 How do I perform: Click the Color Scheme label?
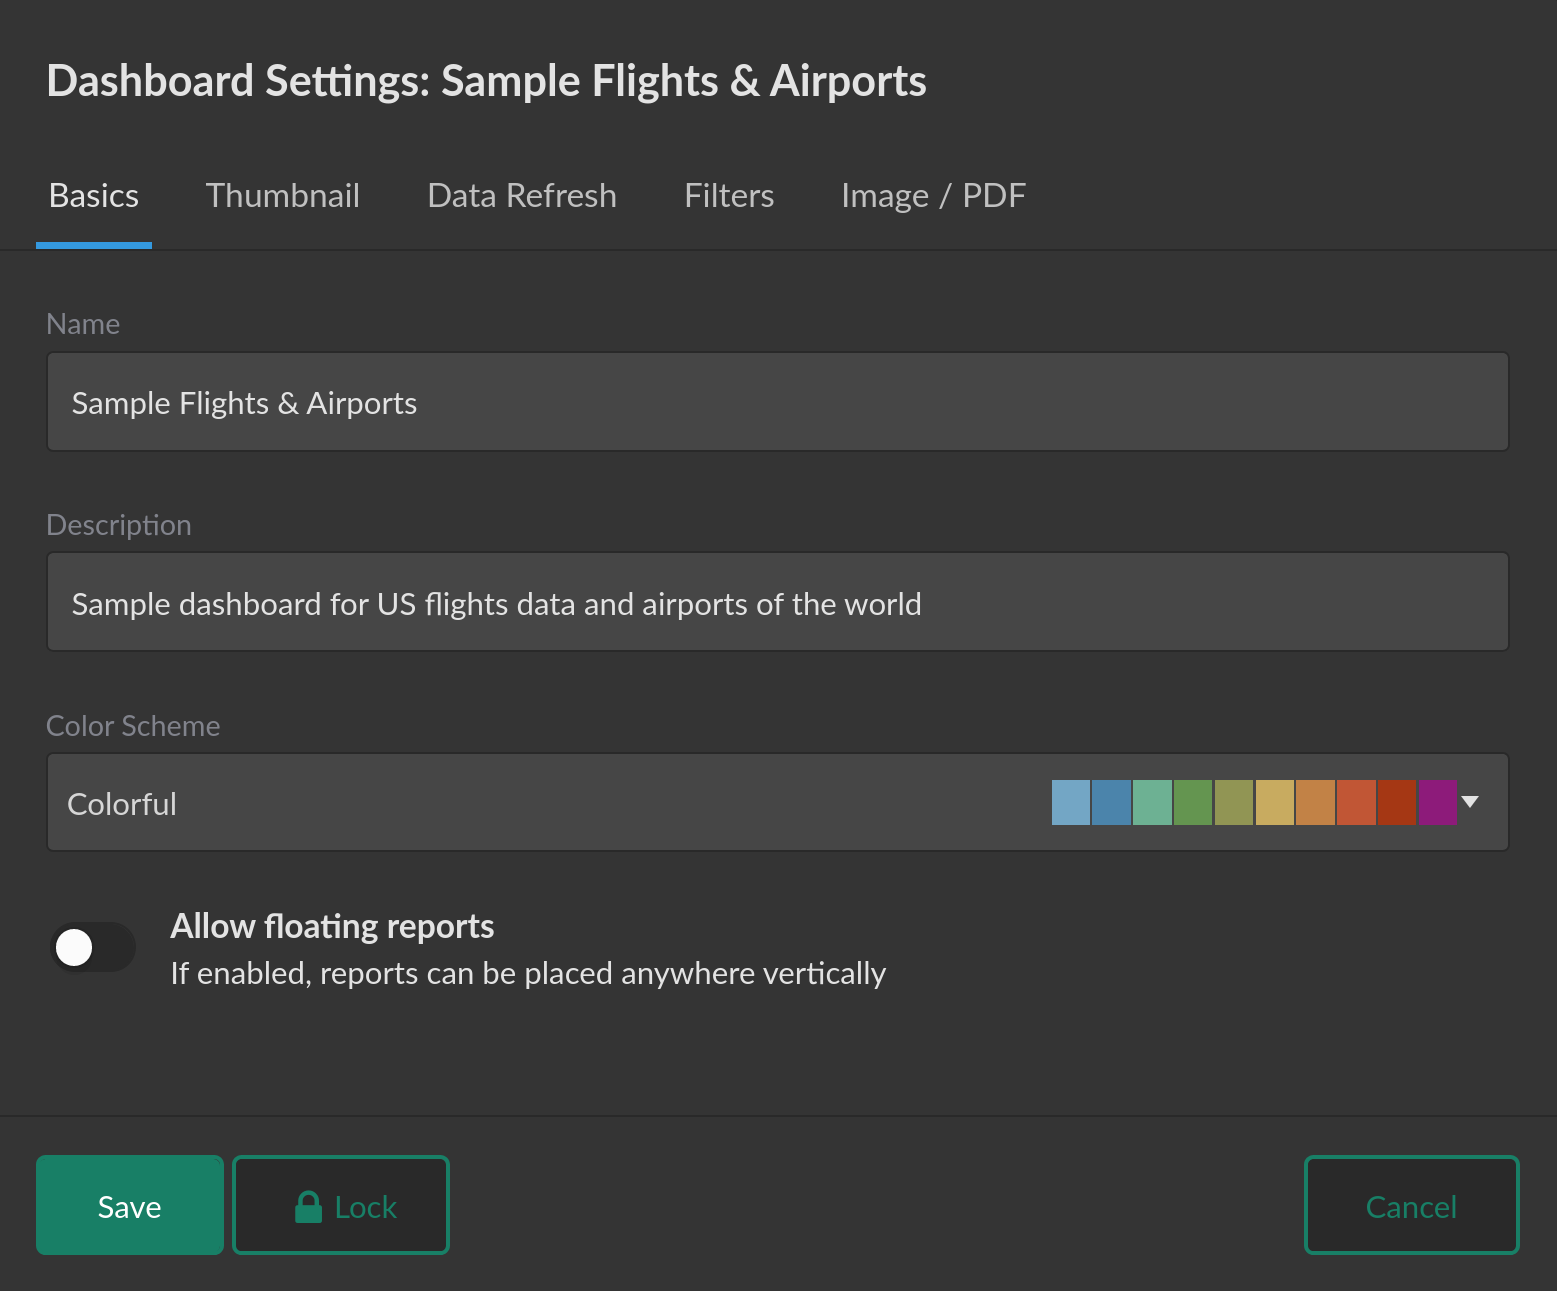pos(133,726)
